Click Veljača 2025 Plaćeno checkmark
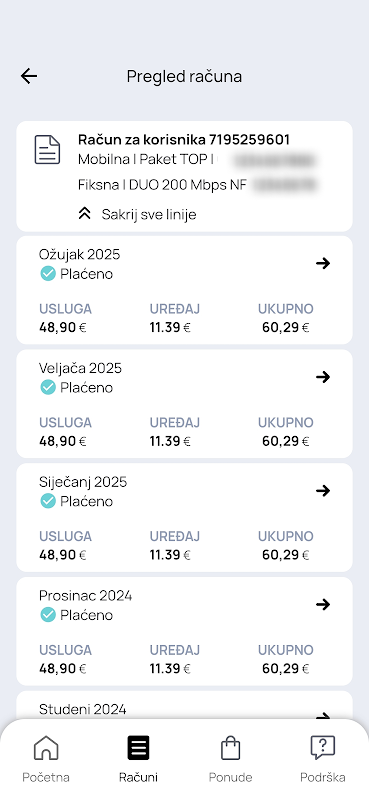The height and width of the screenshot is (800, 369). coord(47,388)
